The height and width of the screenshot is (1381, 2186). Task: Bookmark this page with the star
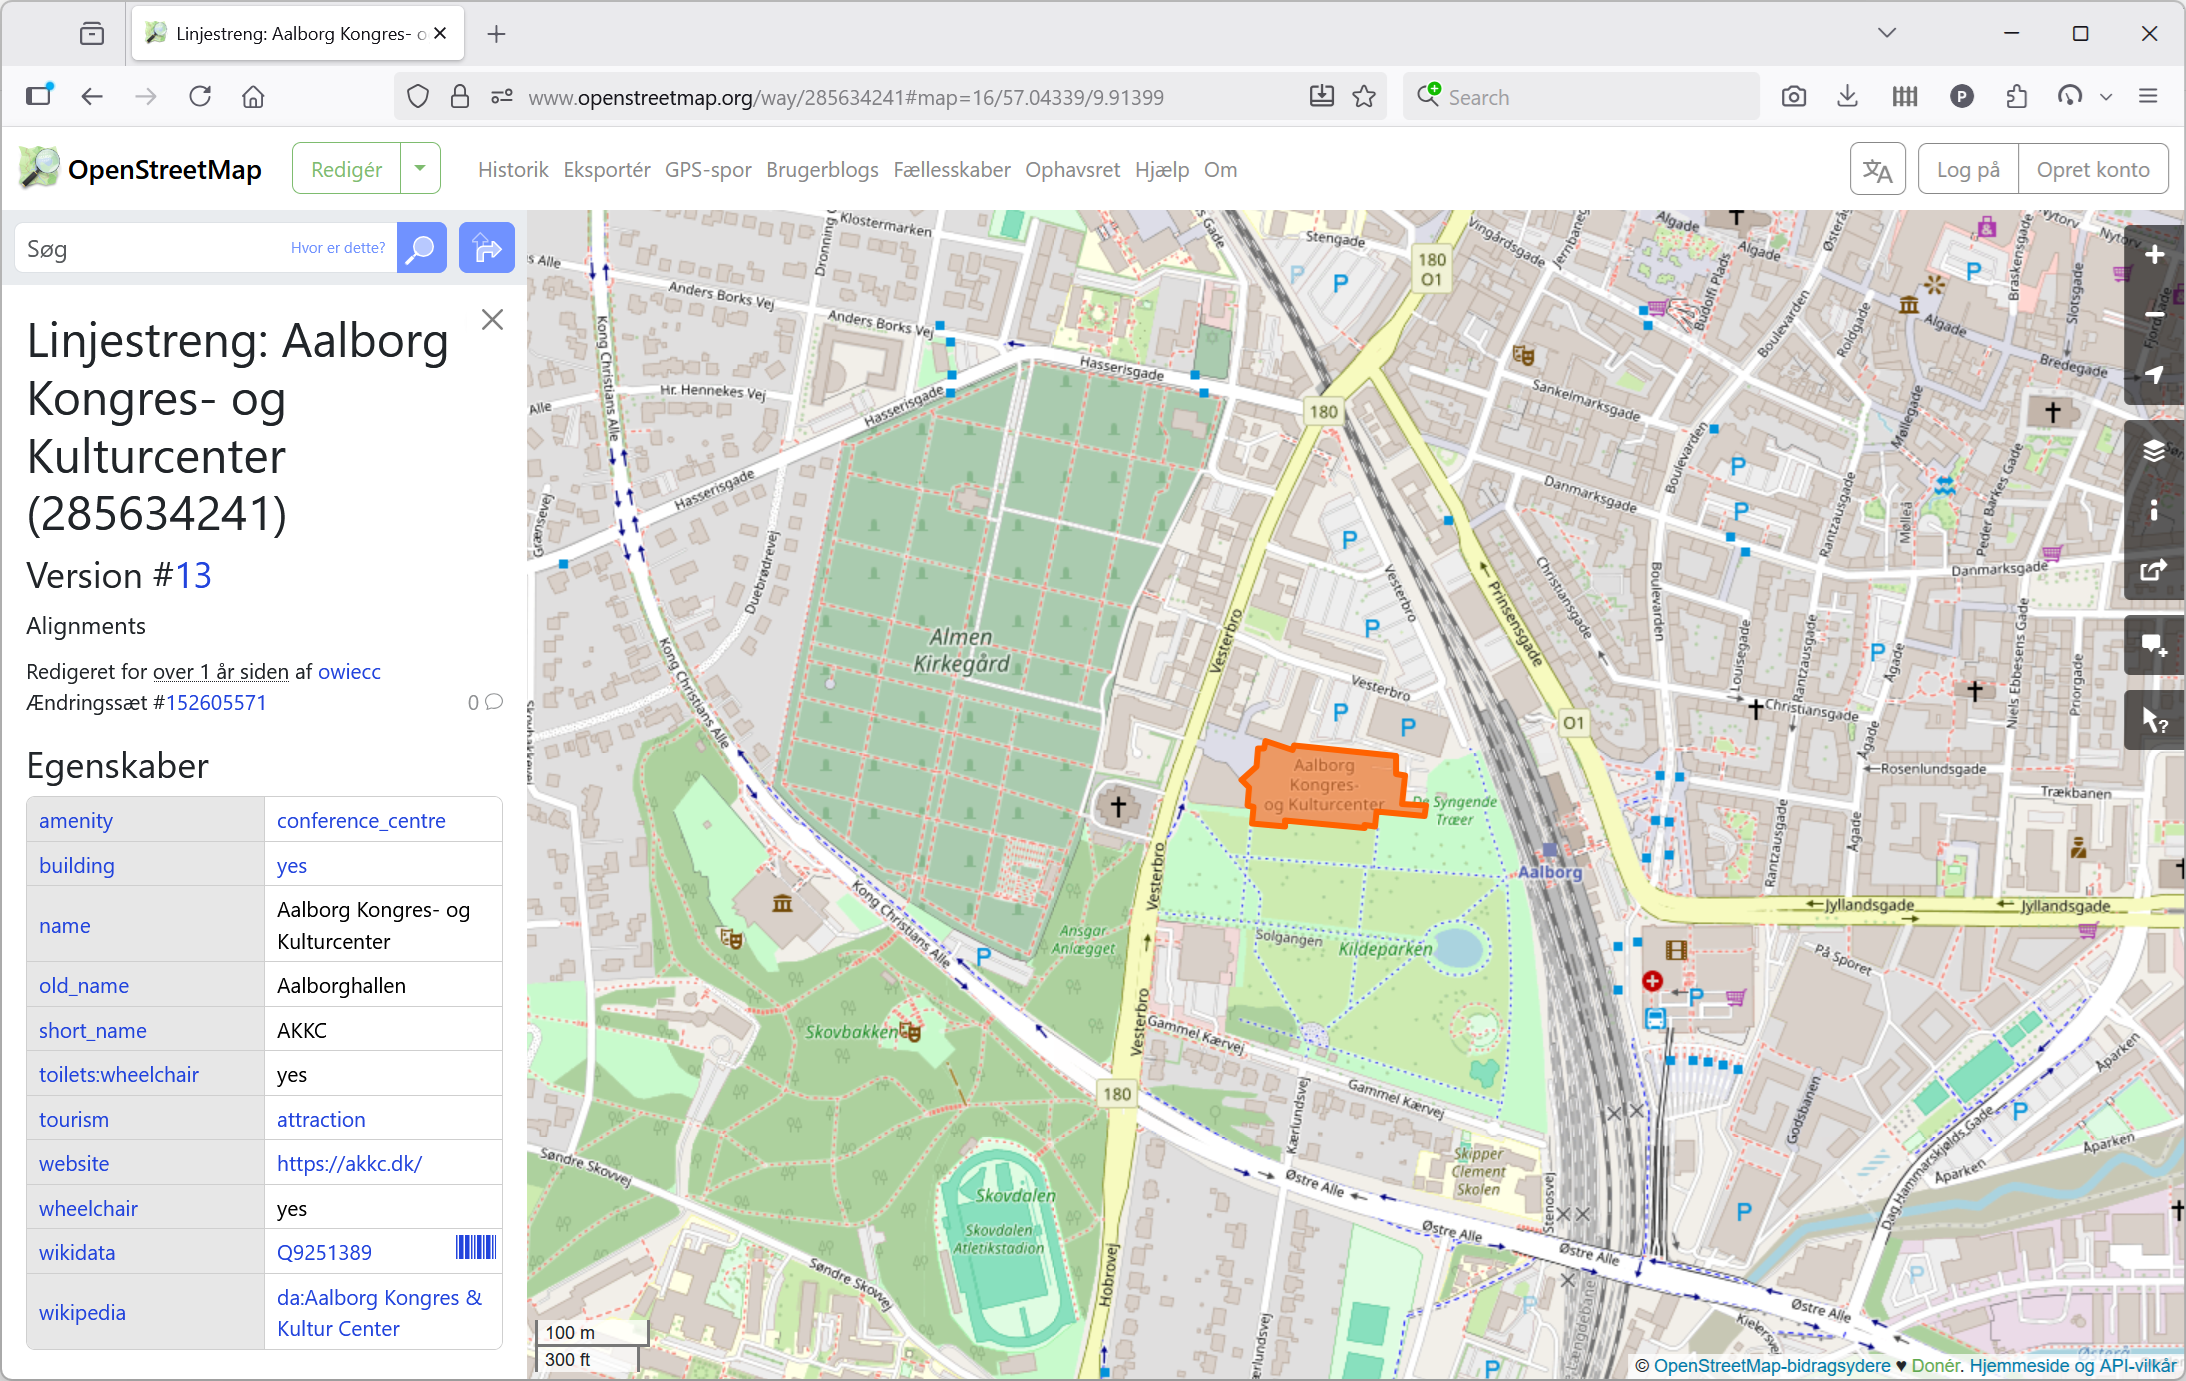pyautogui.click(x=1364, y=97)
